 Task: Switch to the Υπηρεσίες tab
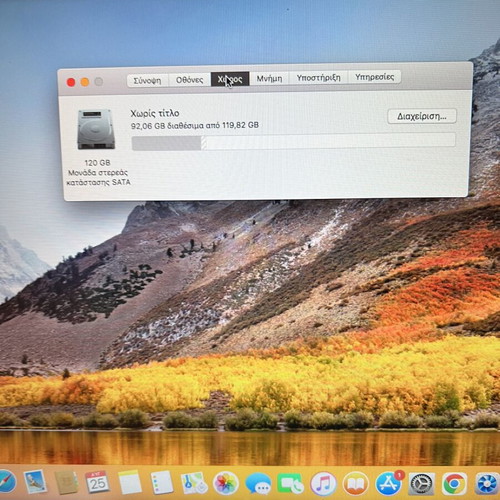click(374, 77)
